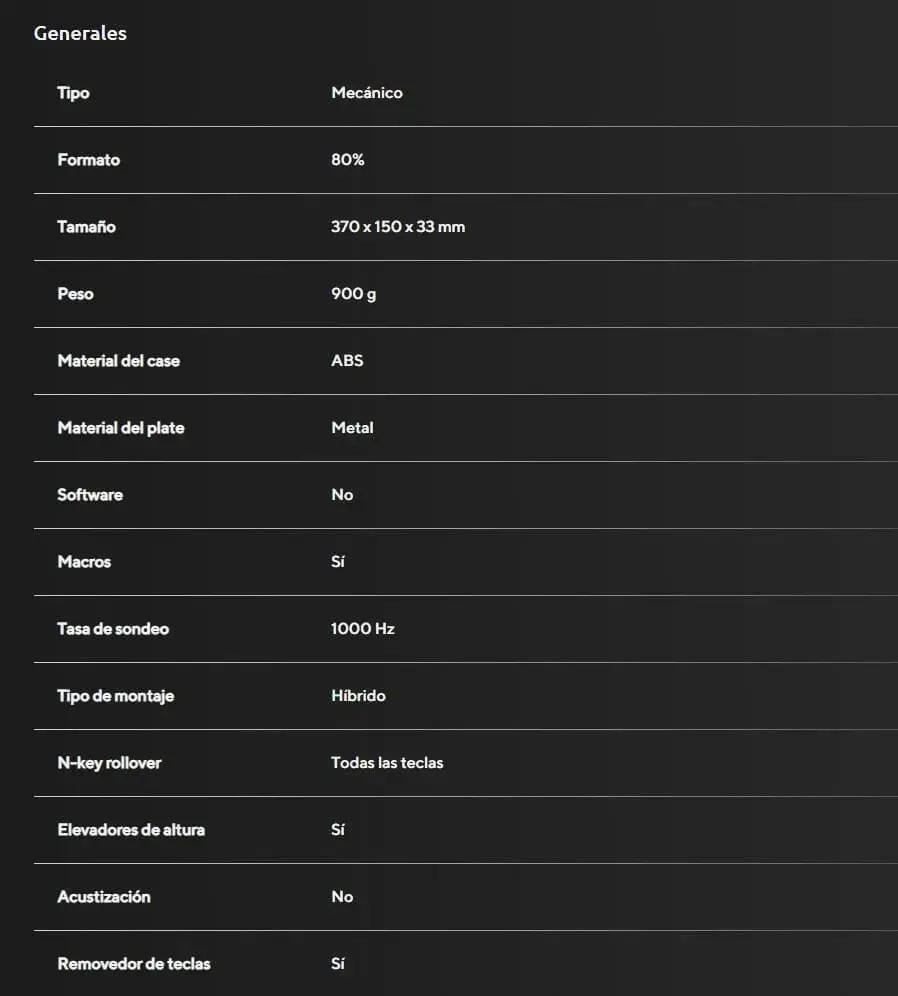Select the 900 g weight value
The image size is (898, 996).
[x=354, y=294]
